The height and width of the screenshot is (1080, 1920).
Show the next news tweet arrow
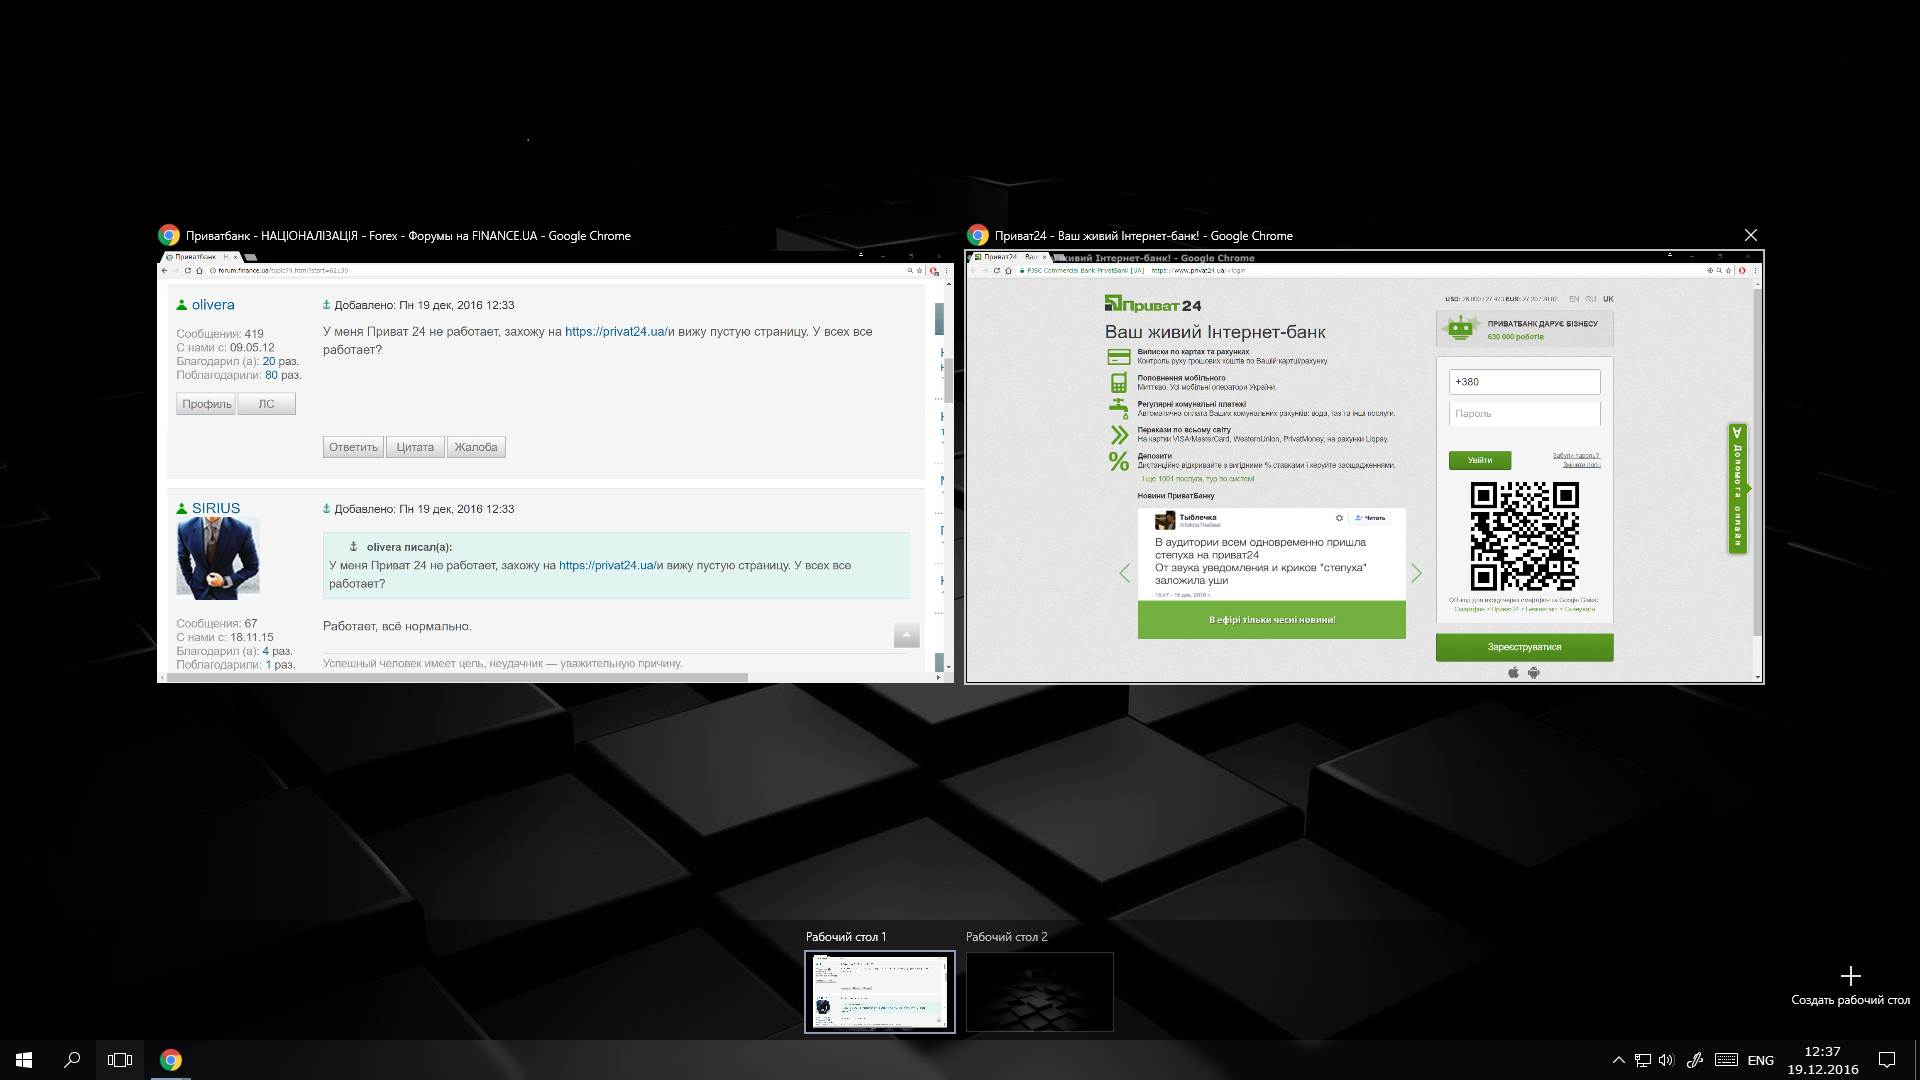click(x=1416, y=573)
